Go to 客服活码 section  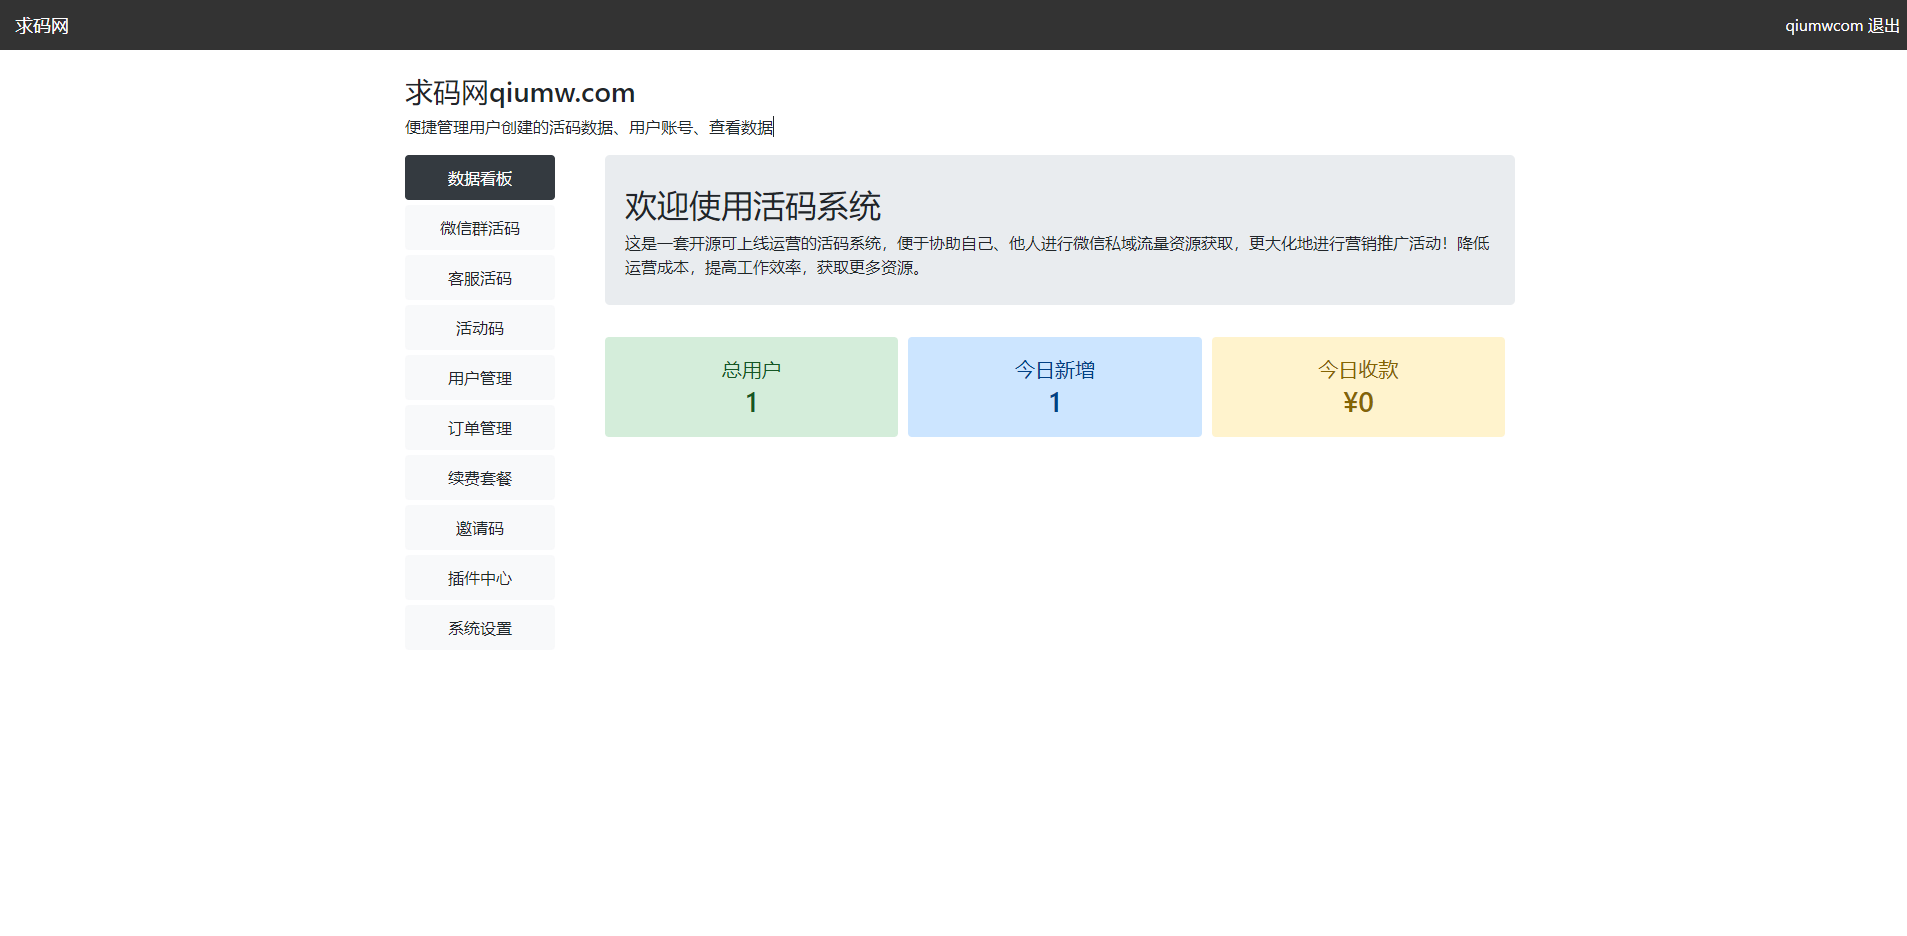480,278
